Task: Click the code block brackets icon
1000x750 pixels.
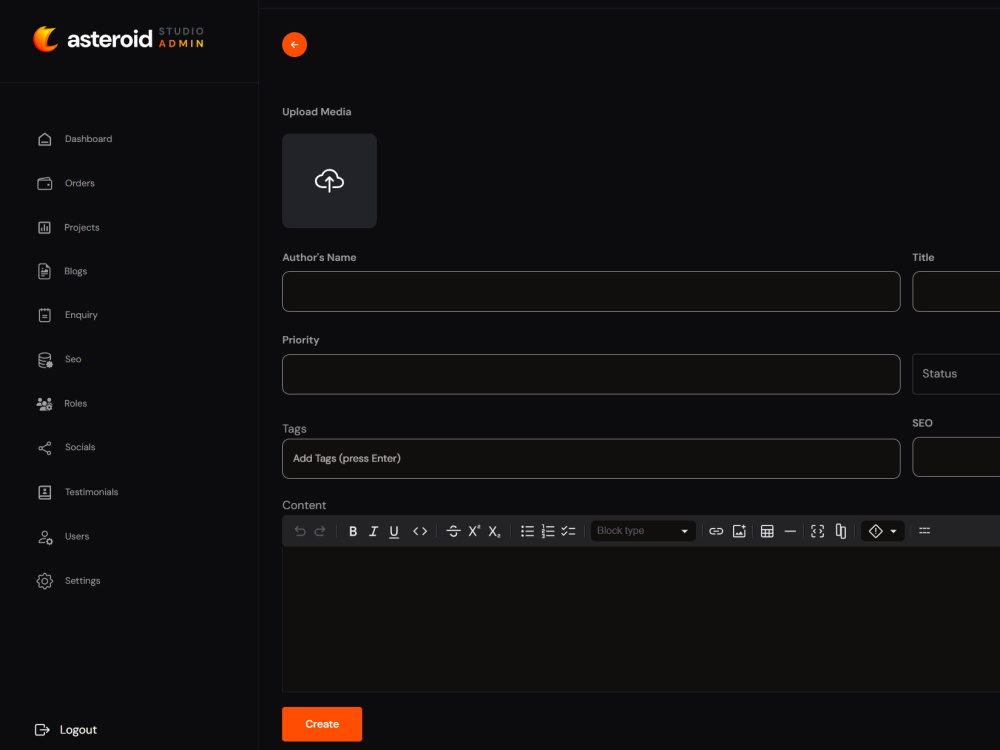Action: click(x=818, y=531)
